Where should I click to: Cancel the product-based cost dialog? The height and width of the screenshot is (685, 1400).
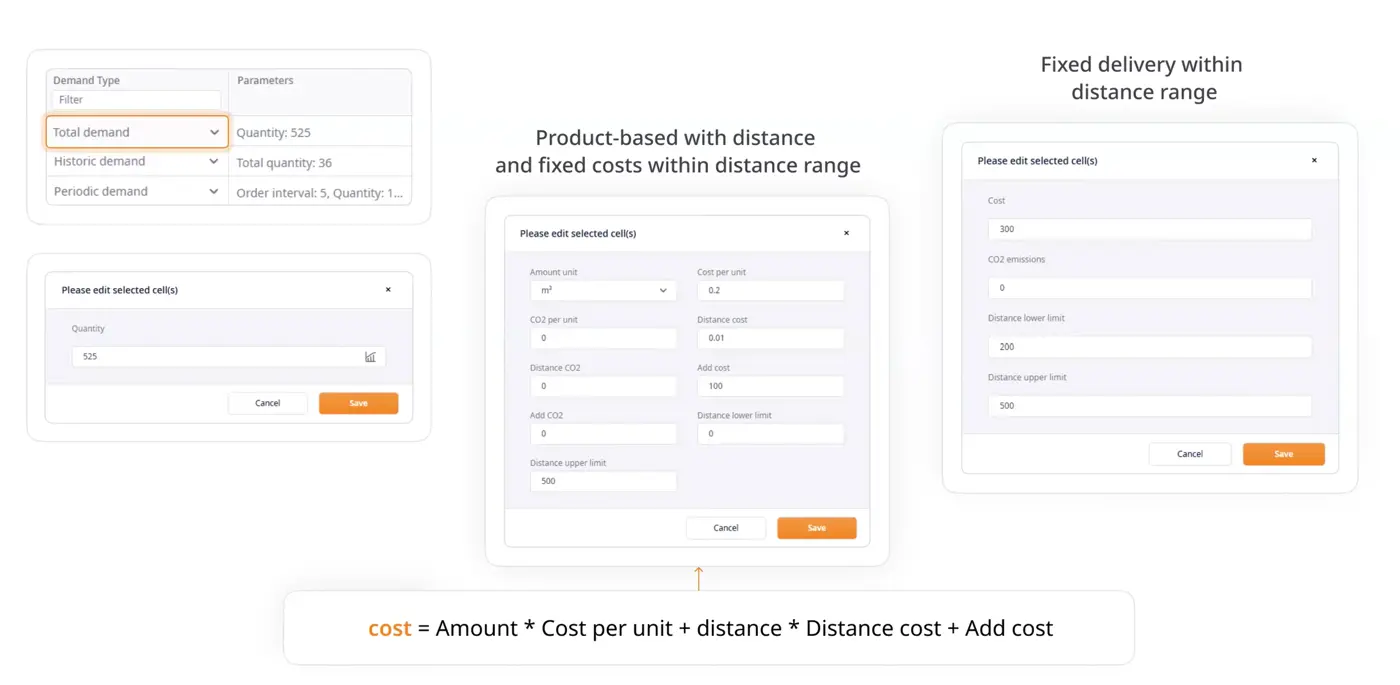[725, 528]
